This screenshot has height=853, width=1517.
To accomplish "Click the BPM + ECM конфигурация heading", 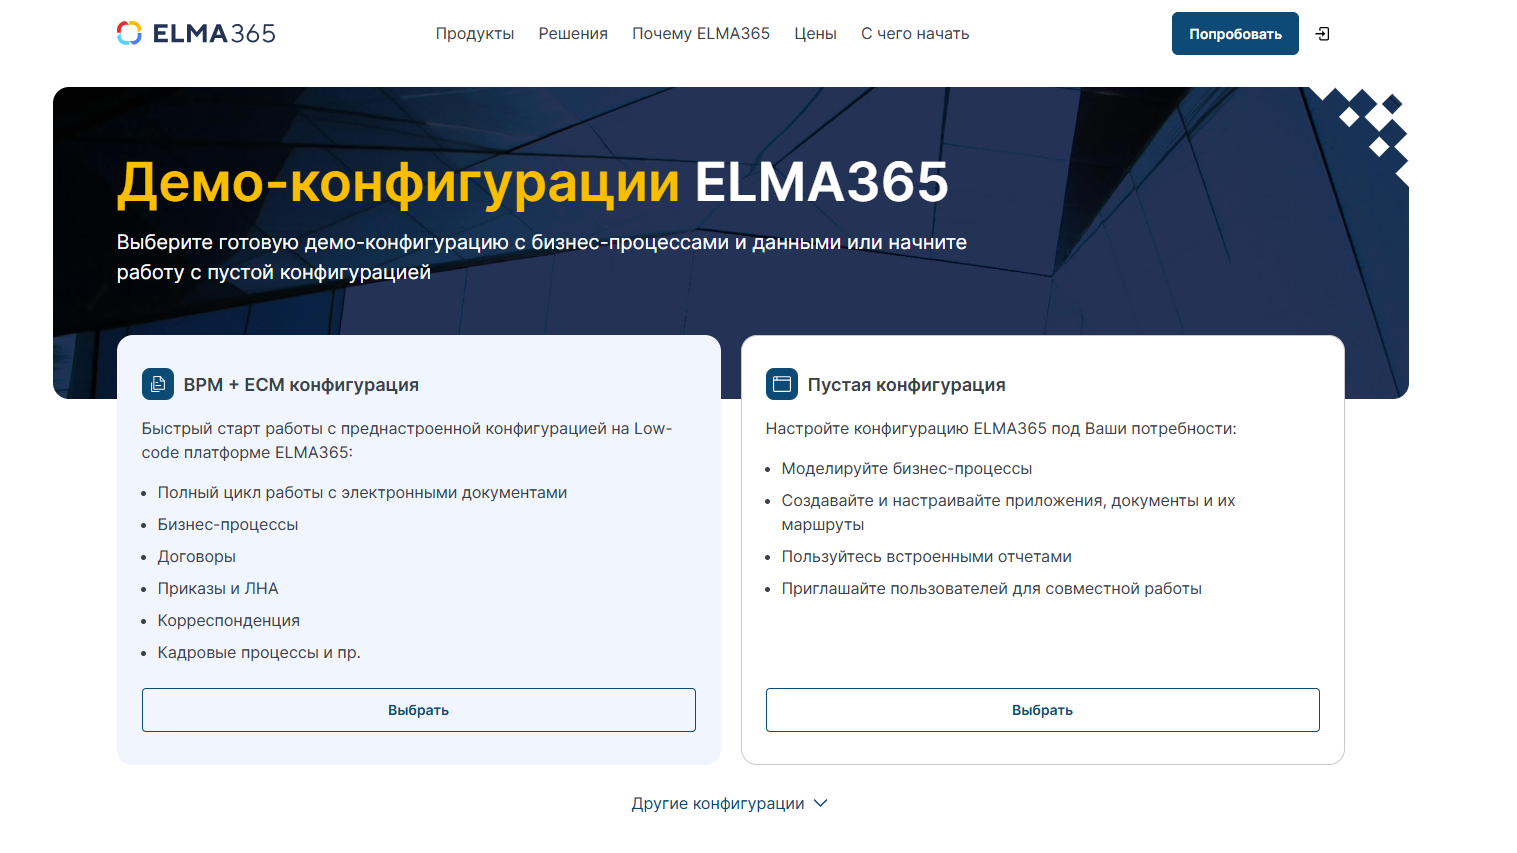I will (x=302, y=384).
